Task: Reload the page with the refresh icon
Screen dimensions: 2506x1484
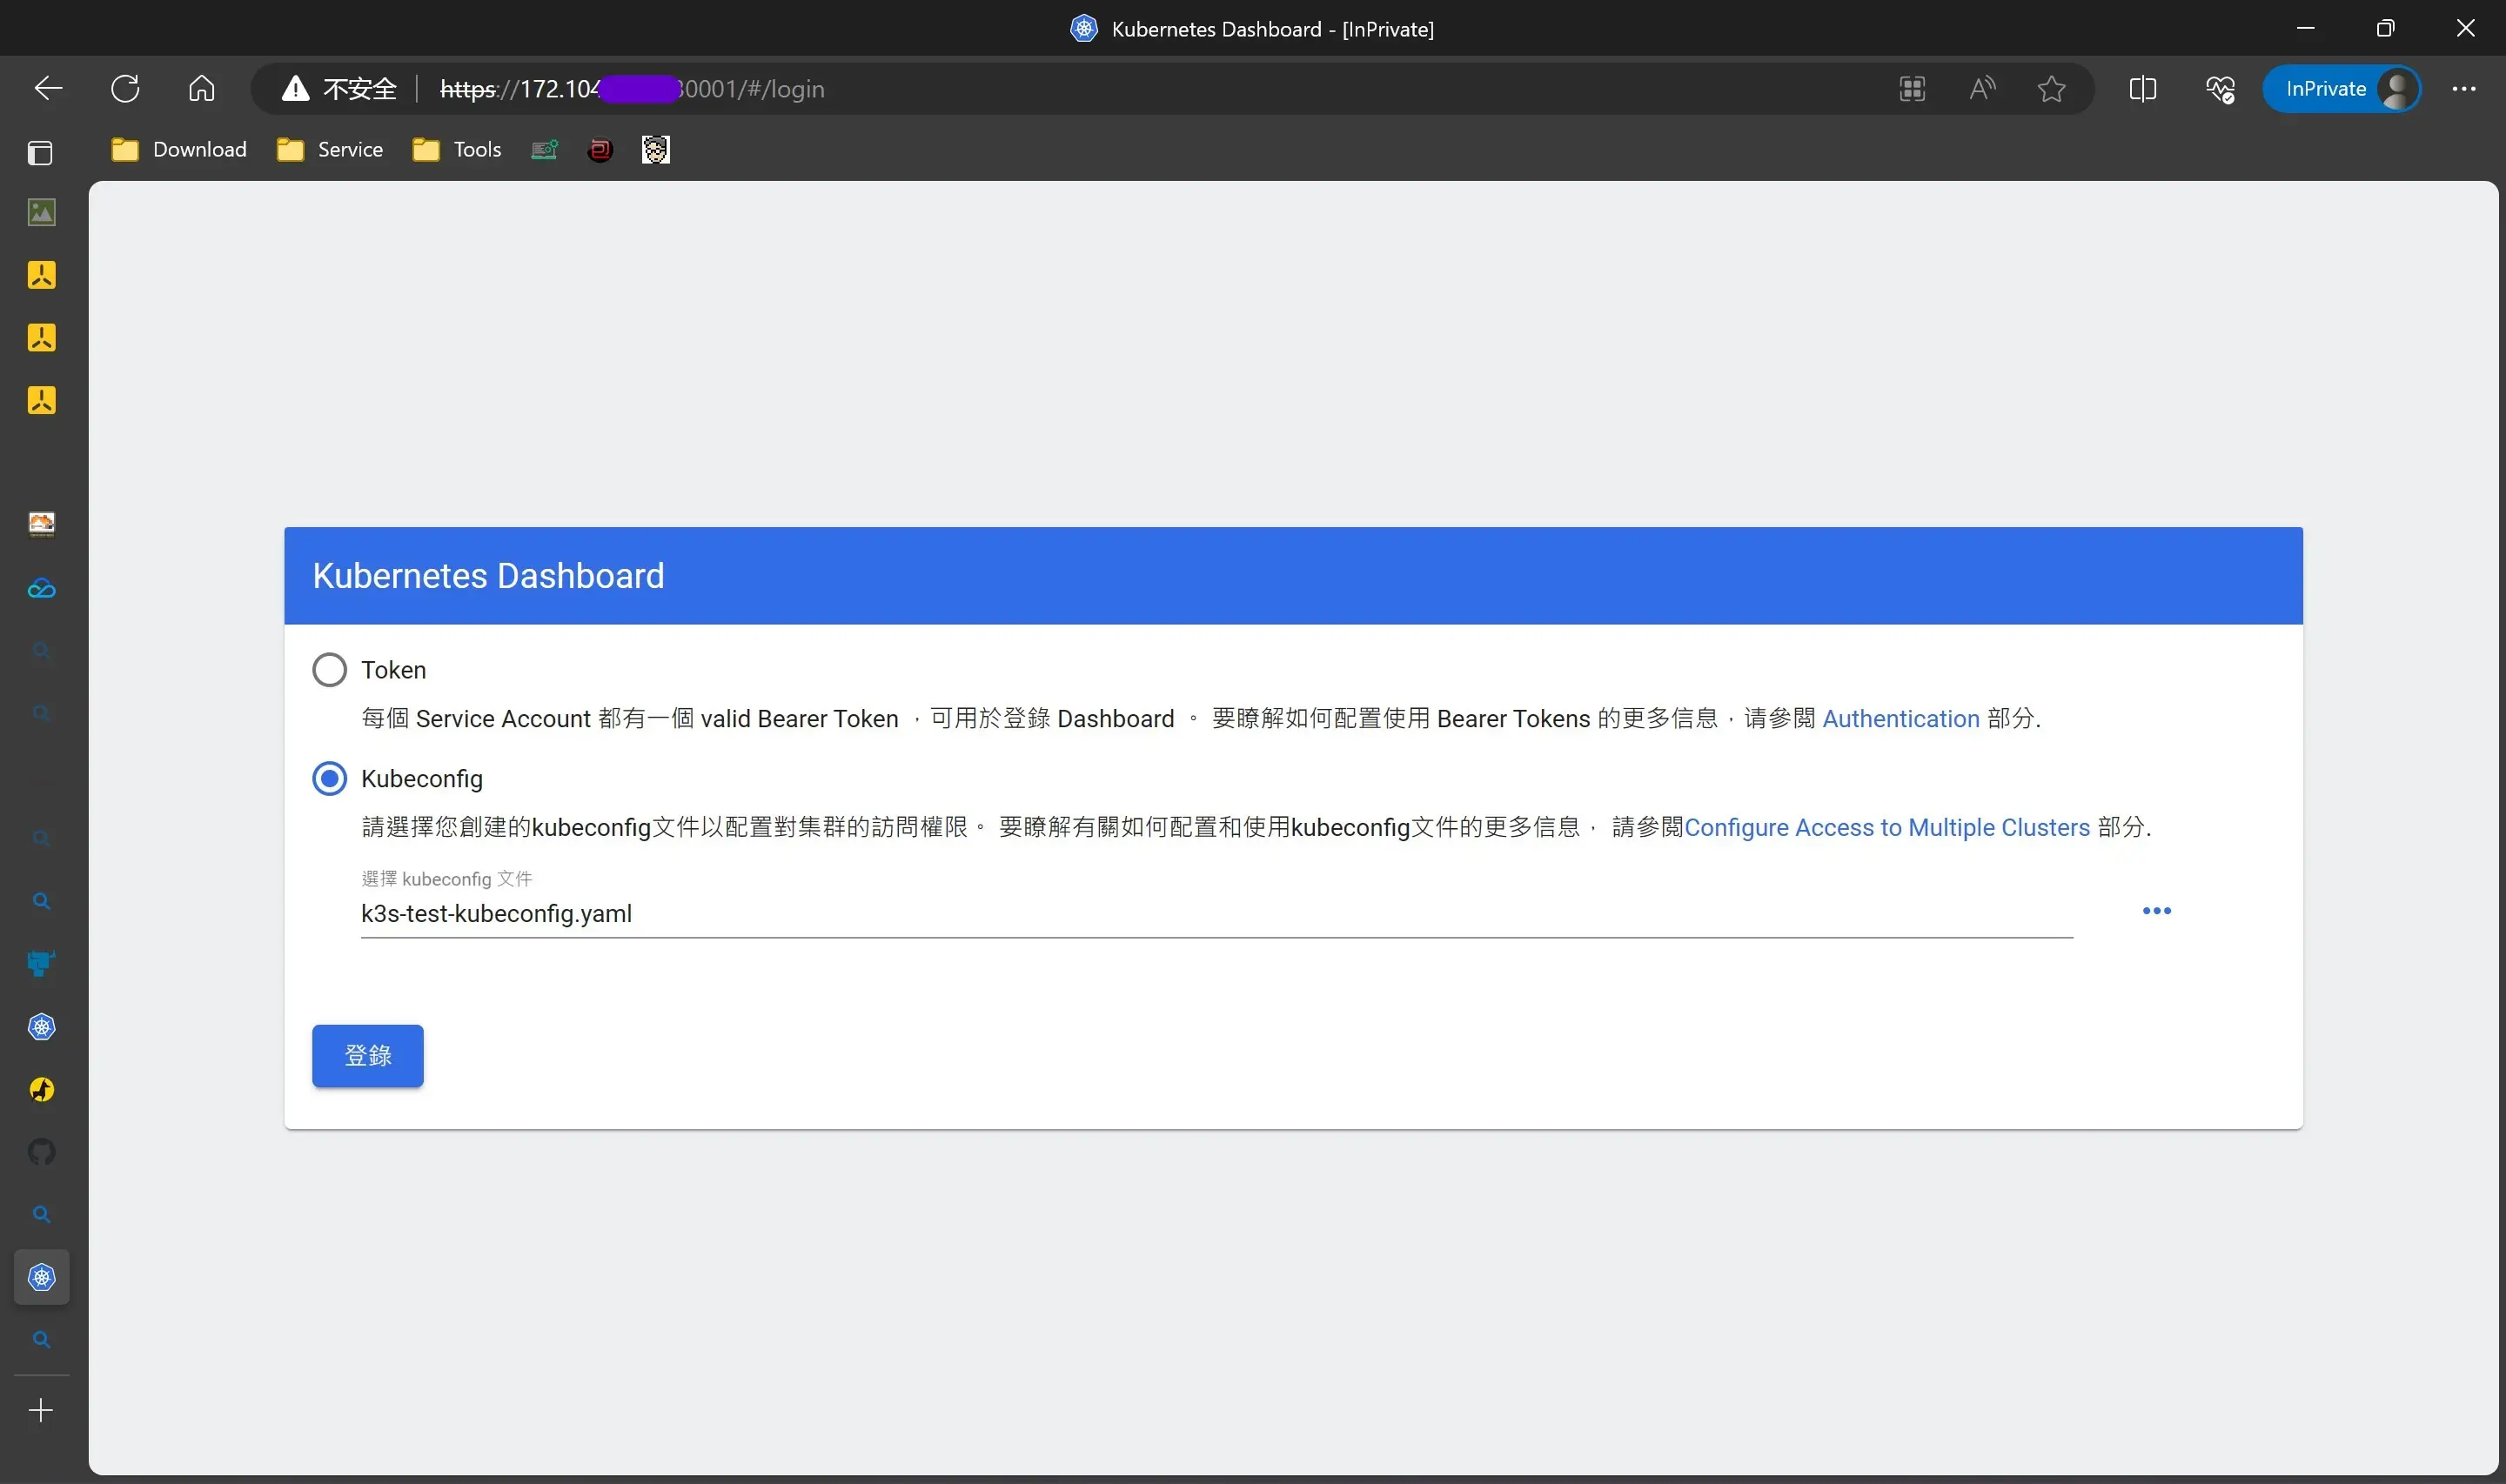Action: (x=125, y=89)
